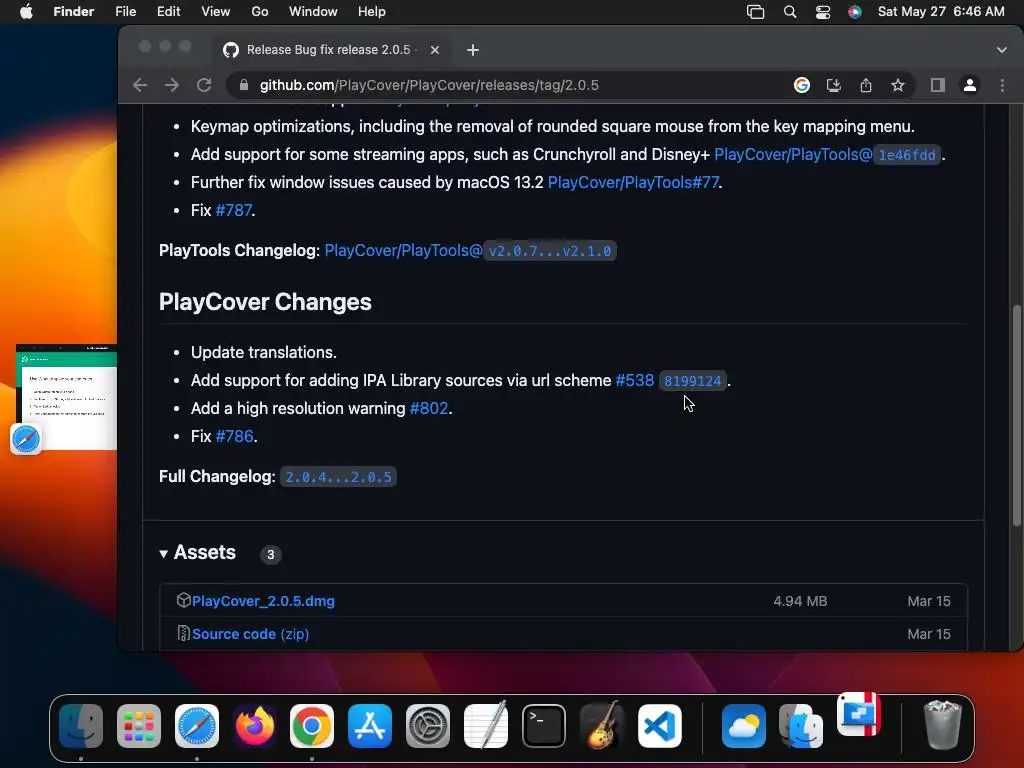This screenshot has width=1024, height=768.
Task: Open the PlayTools v2.0.7...v2.1.0 changelog link
Action: [x=470, y=251]
